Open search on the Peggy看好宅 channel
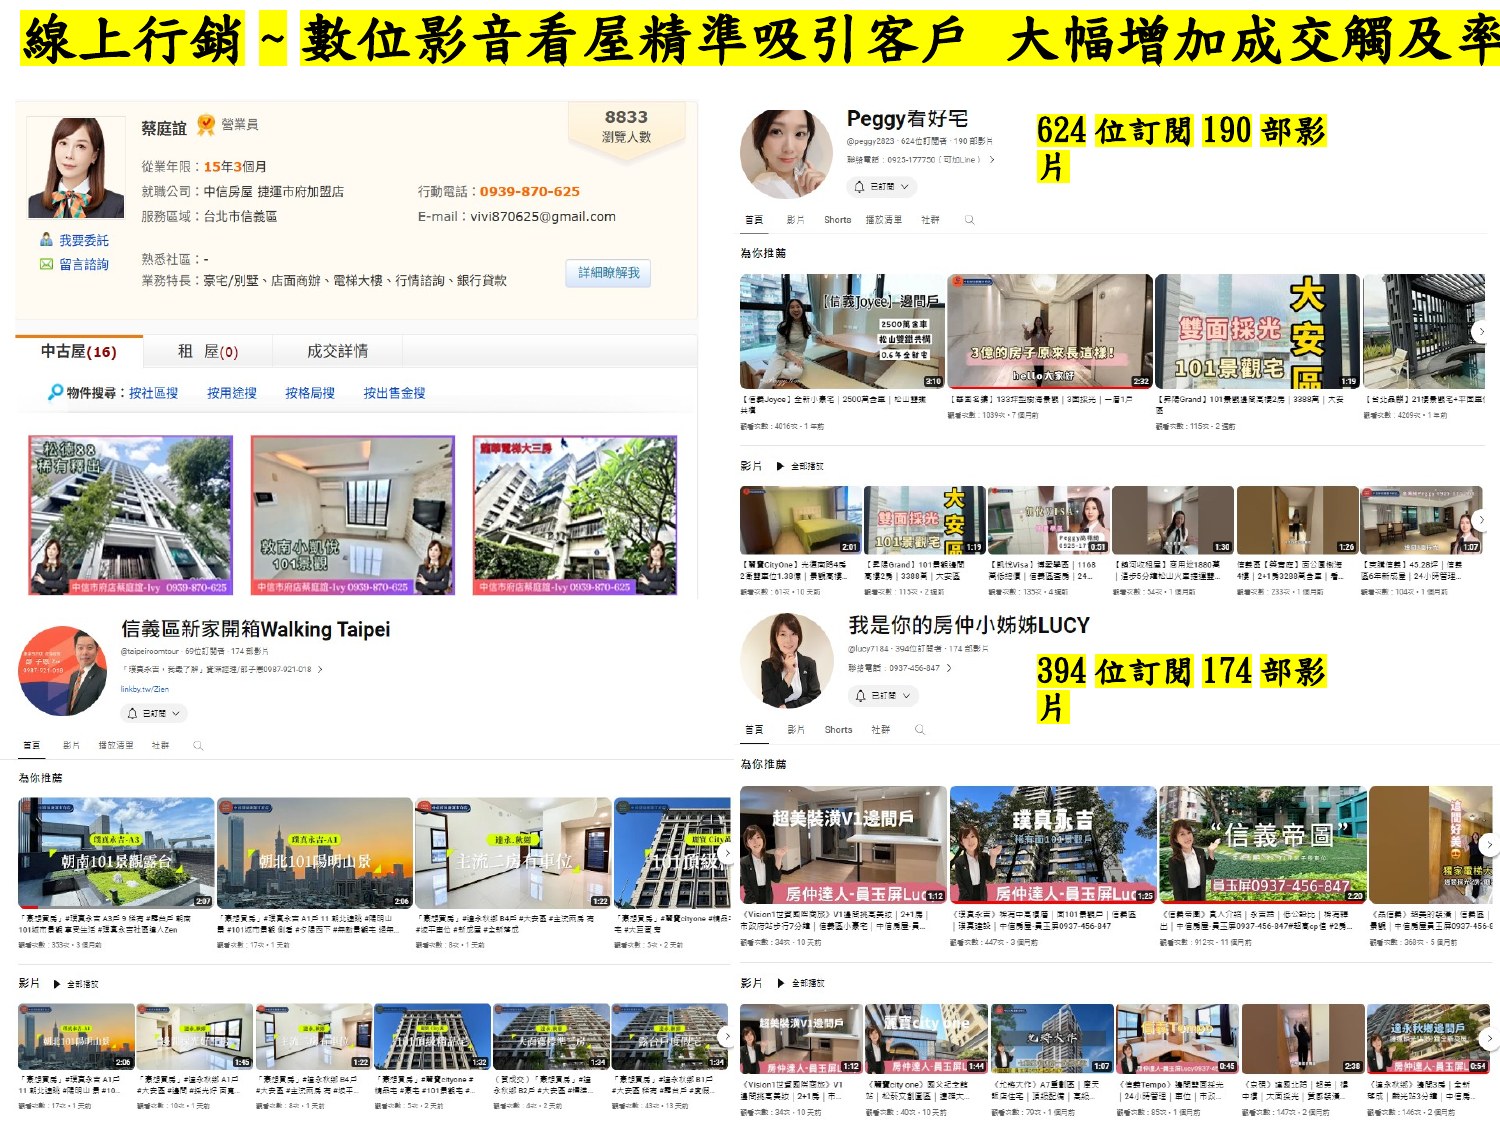The width and height of the screenshot is (1500, 1125). click(x=969, y=220)
